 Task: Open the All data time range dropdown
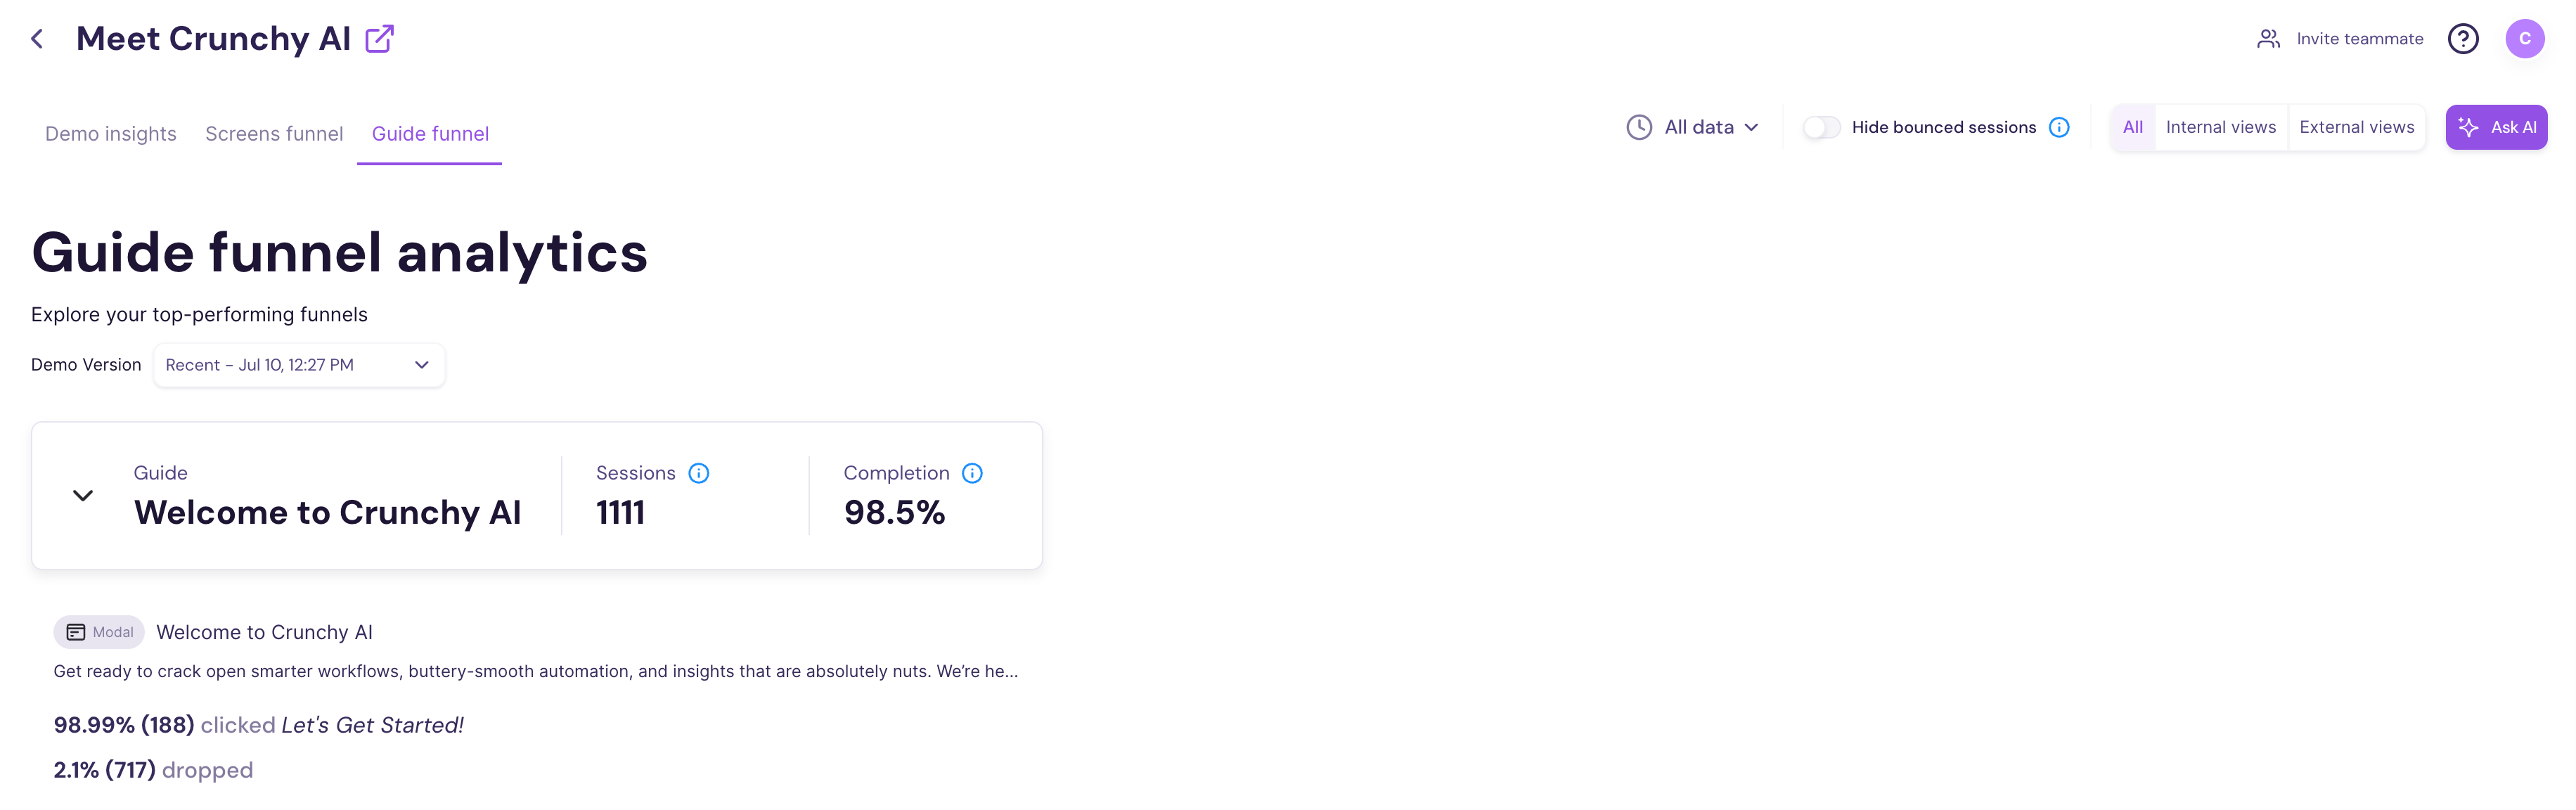pos(1699,127)
